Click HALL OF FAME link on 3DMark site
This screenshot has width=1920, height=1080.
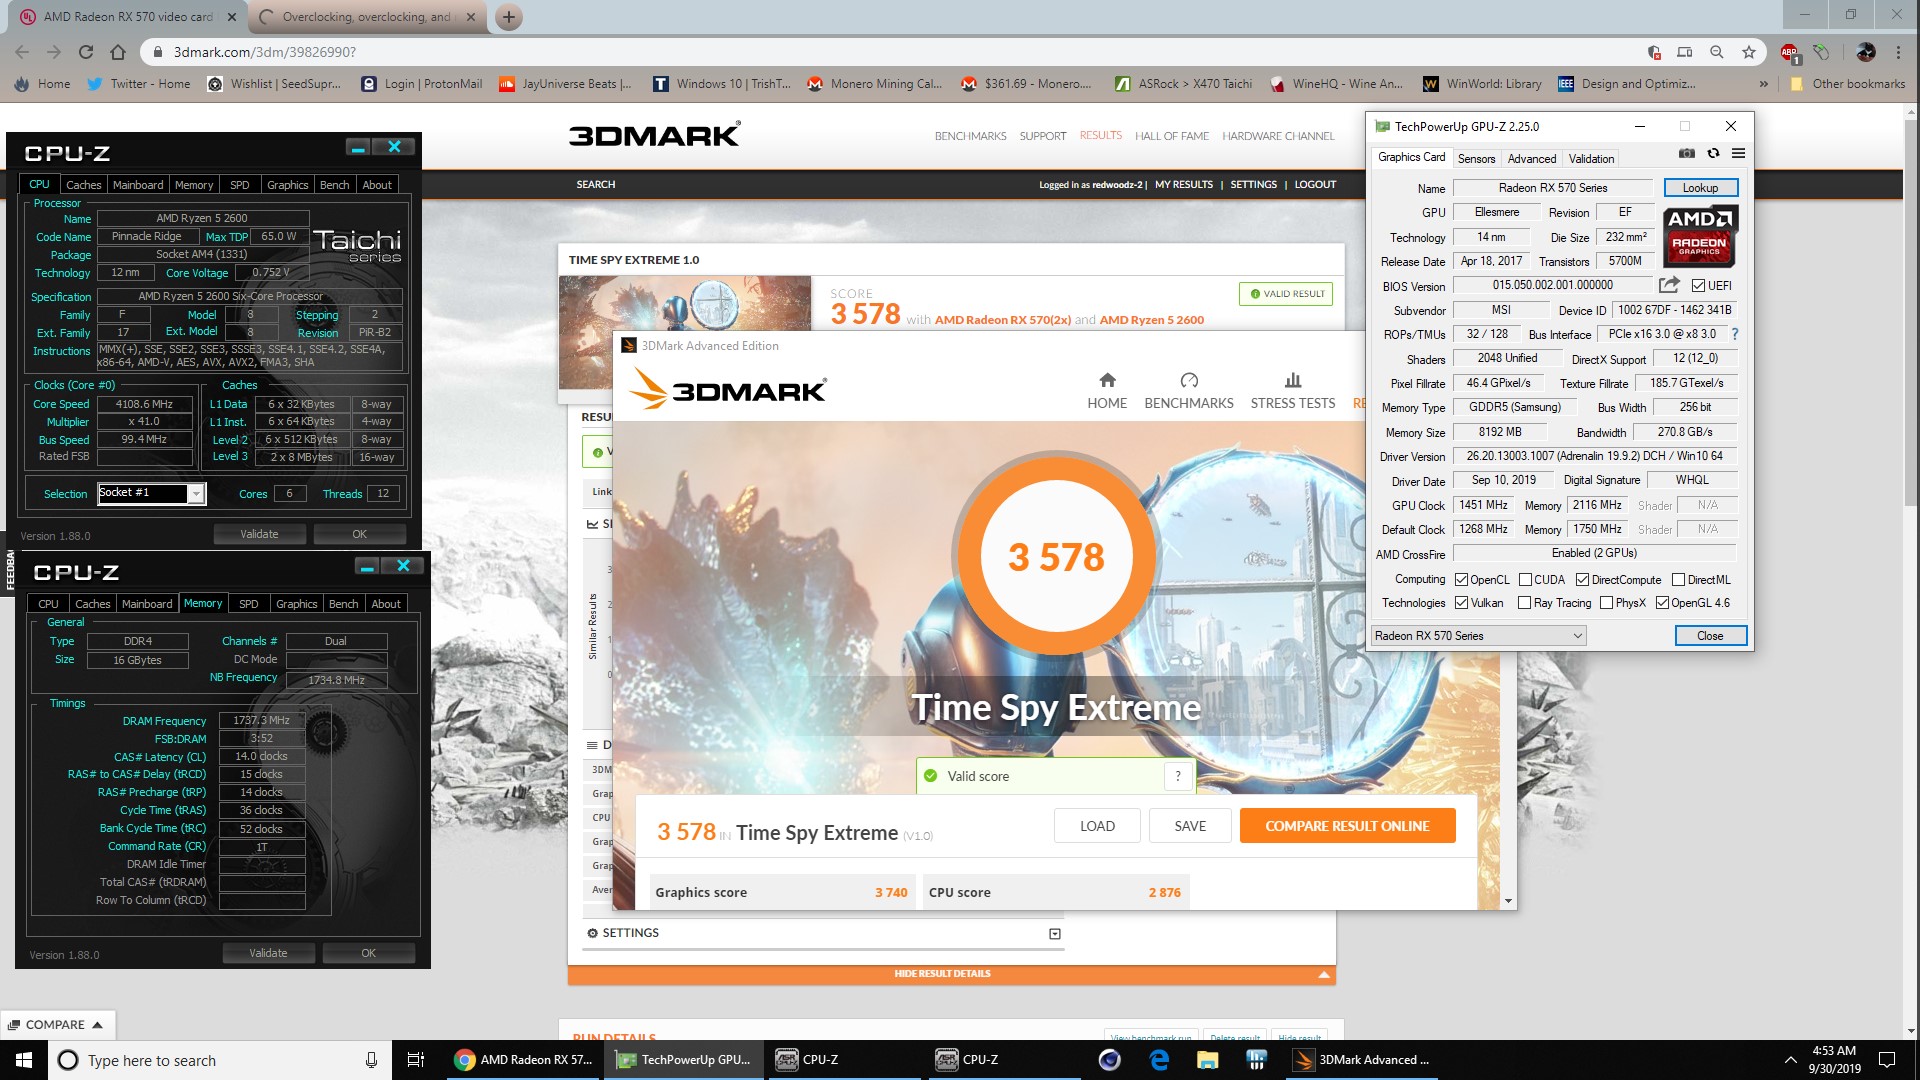pos(1172,136)
